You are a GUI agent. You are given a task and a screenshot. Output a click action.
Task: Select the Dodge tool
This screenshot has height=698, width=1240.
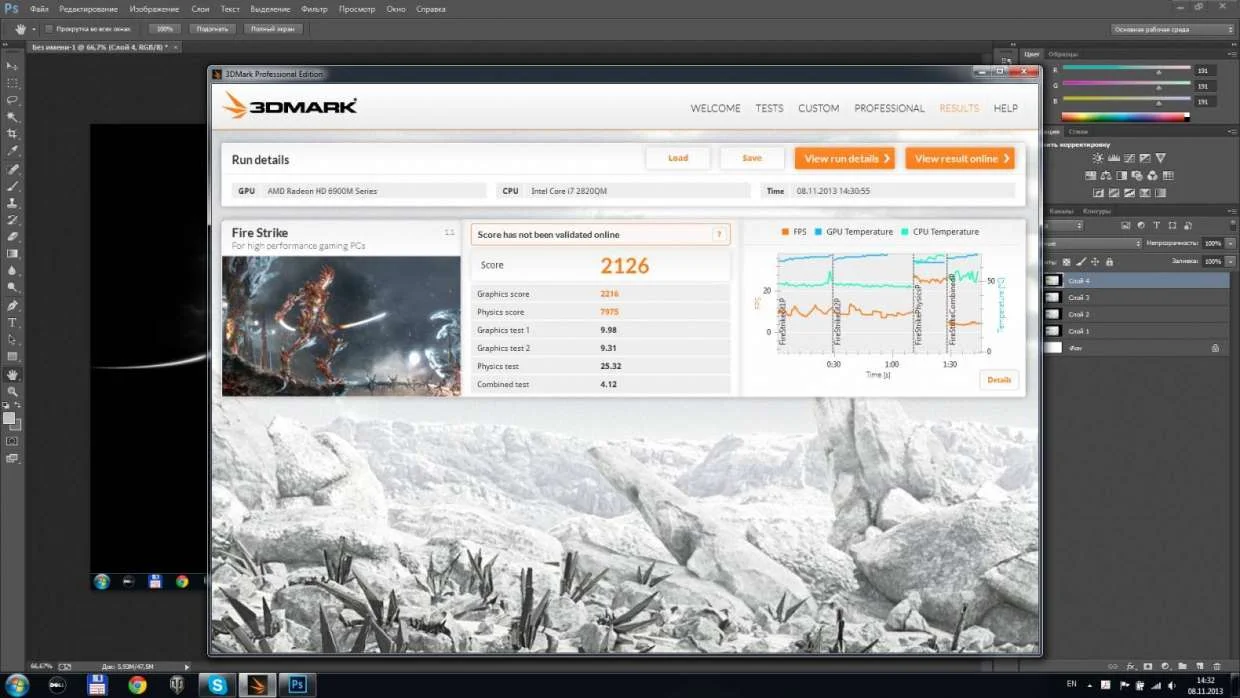(13, 288)
